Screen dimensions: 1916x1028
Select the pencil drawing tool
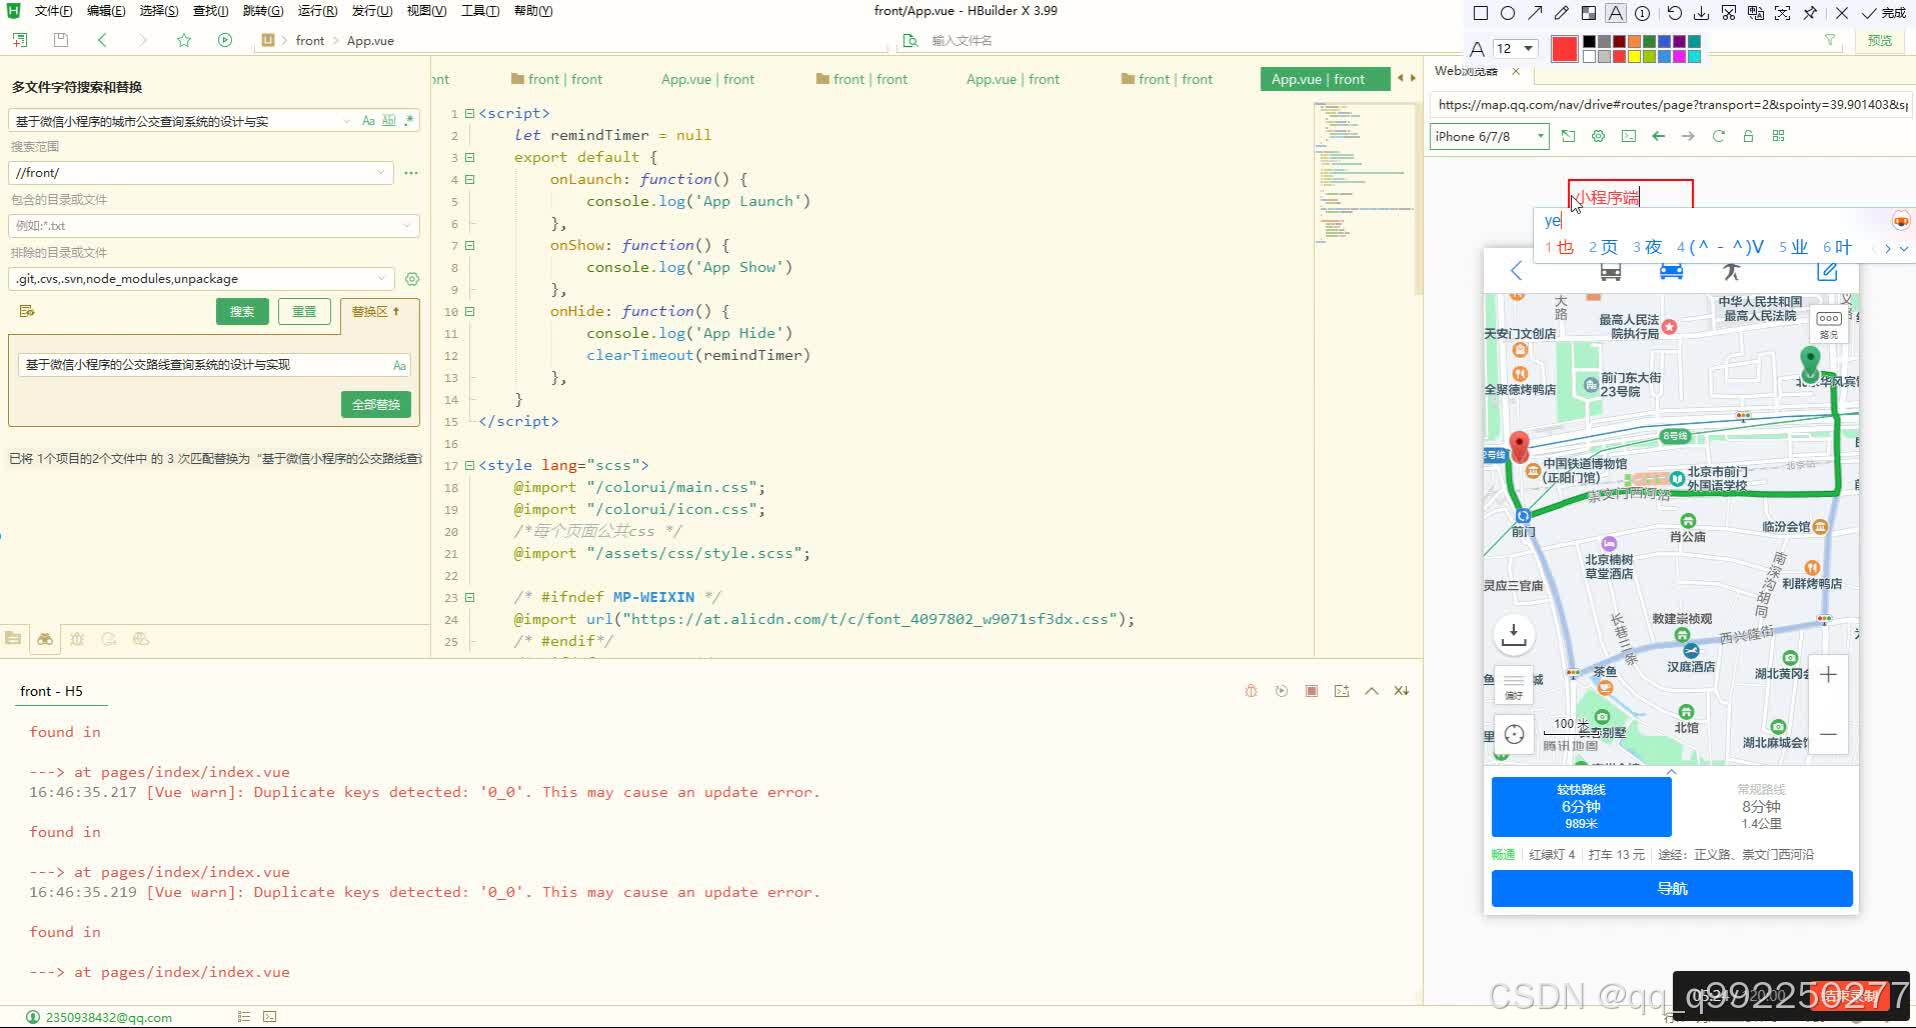[1562, 13]
